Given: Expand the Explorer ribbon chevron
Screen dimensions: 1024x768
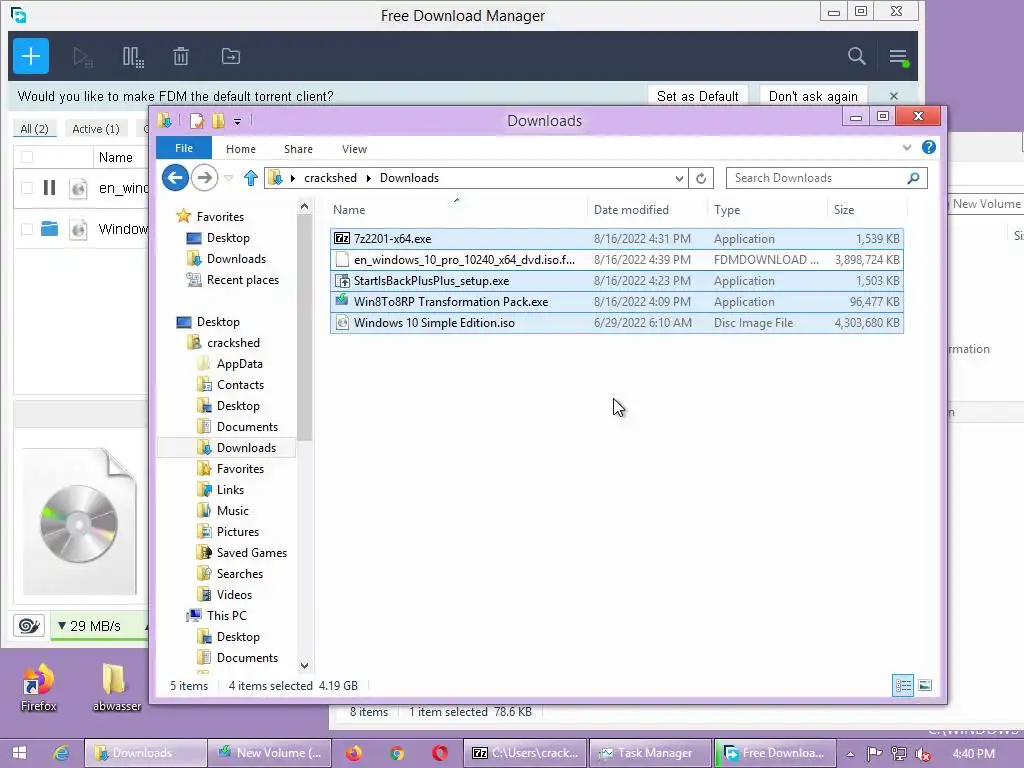Looking at the screenshot, I should coord(906,148).
